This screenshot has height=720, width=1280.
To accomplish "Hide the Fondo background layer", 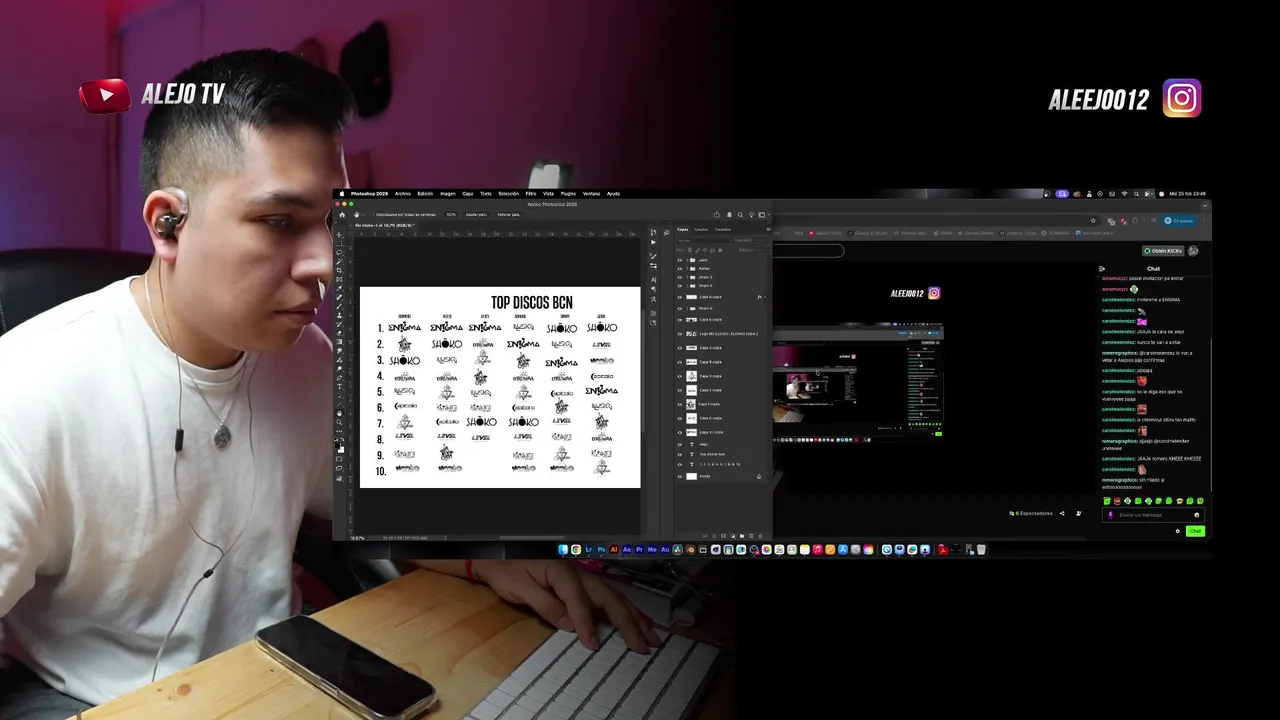I will pos(680,476).
